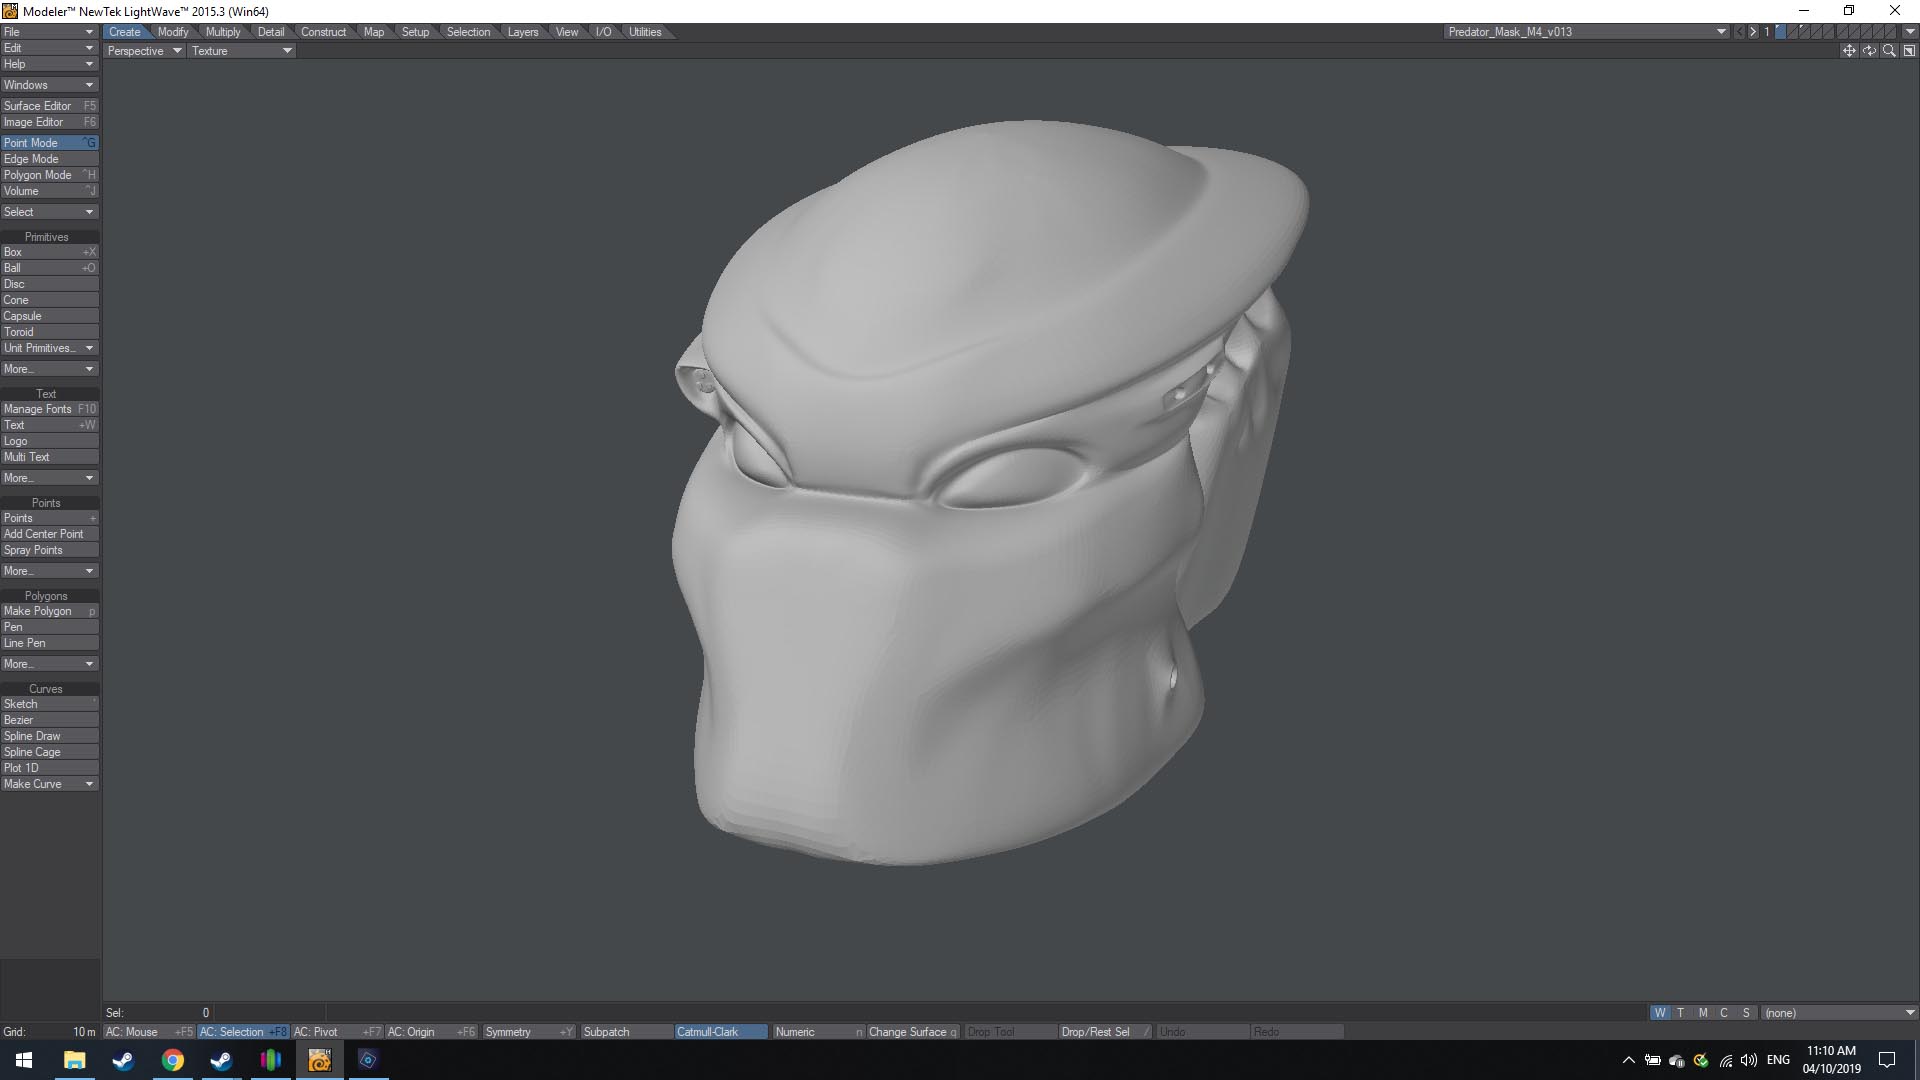Expand the Select dropdown
The width and height of the screenshot is (1920, 1080).
tap(49, 212)
